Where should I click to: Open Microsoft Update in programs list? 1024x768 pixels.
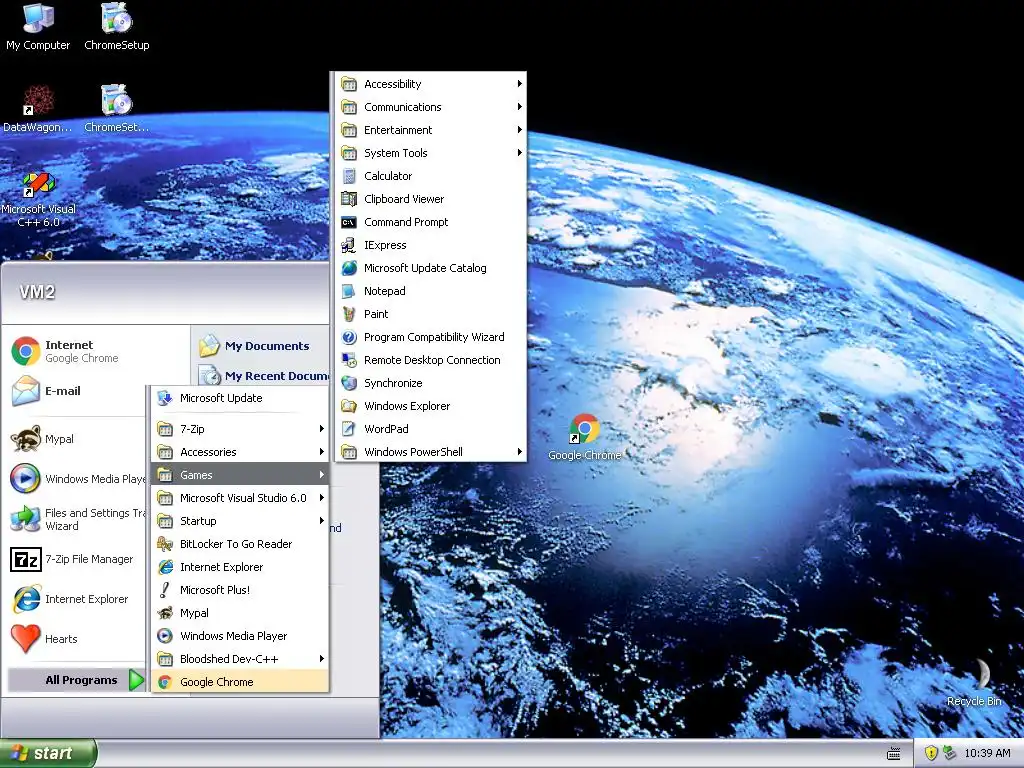coord(240,398)
